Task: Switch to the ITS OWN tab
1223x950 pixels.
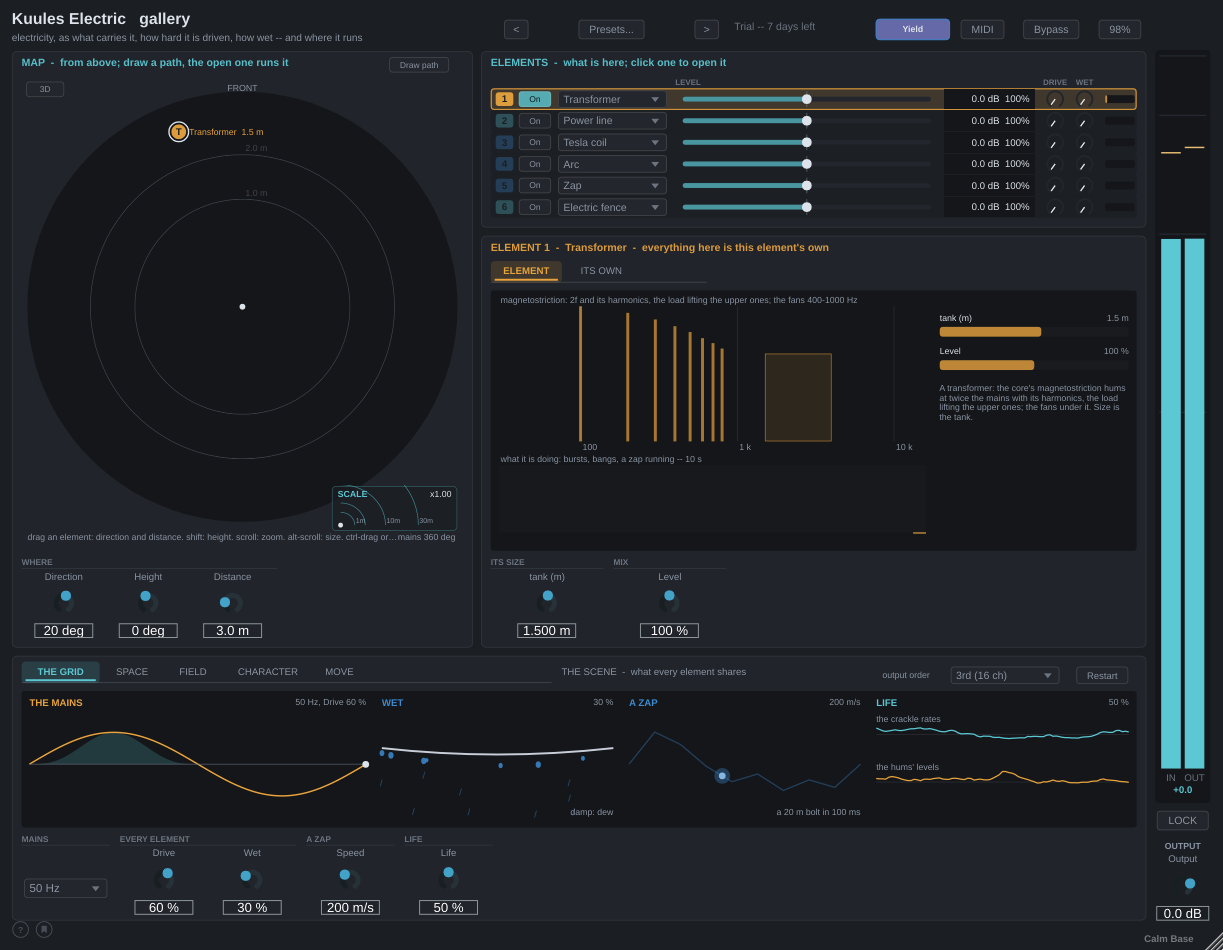Action: [601, 271]
